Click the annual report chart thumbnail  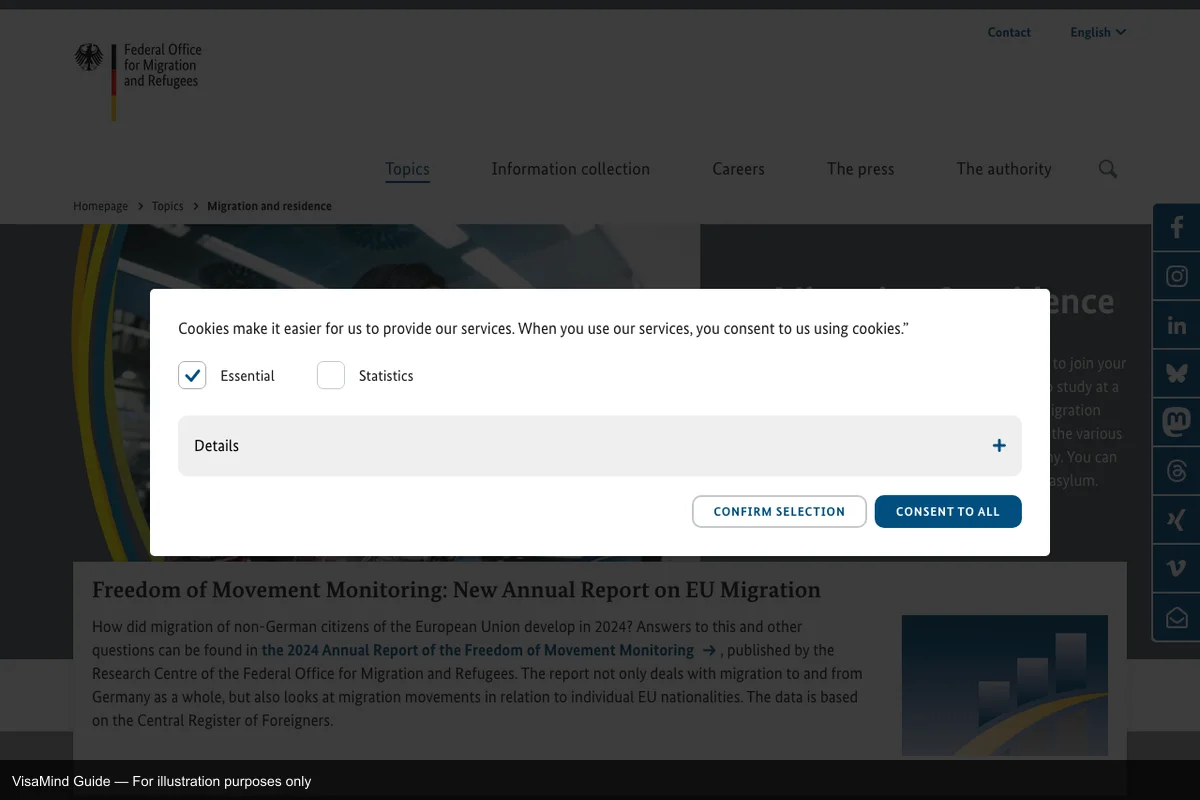(1004, 685)
